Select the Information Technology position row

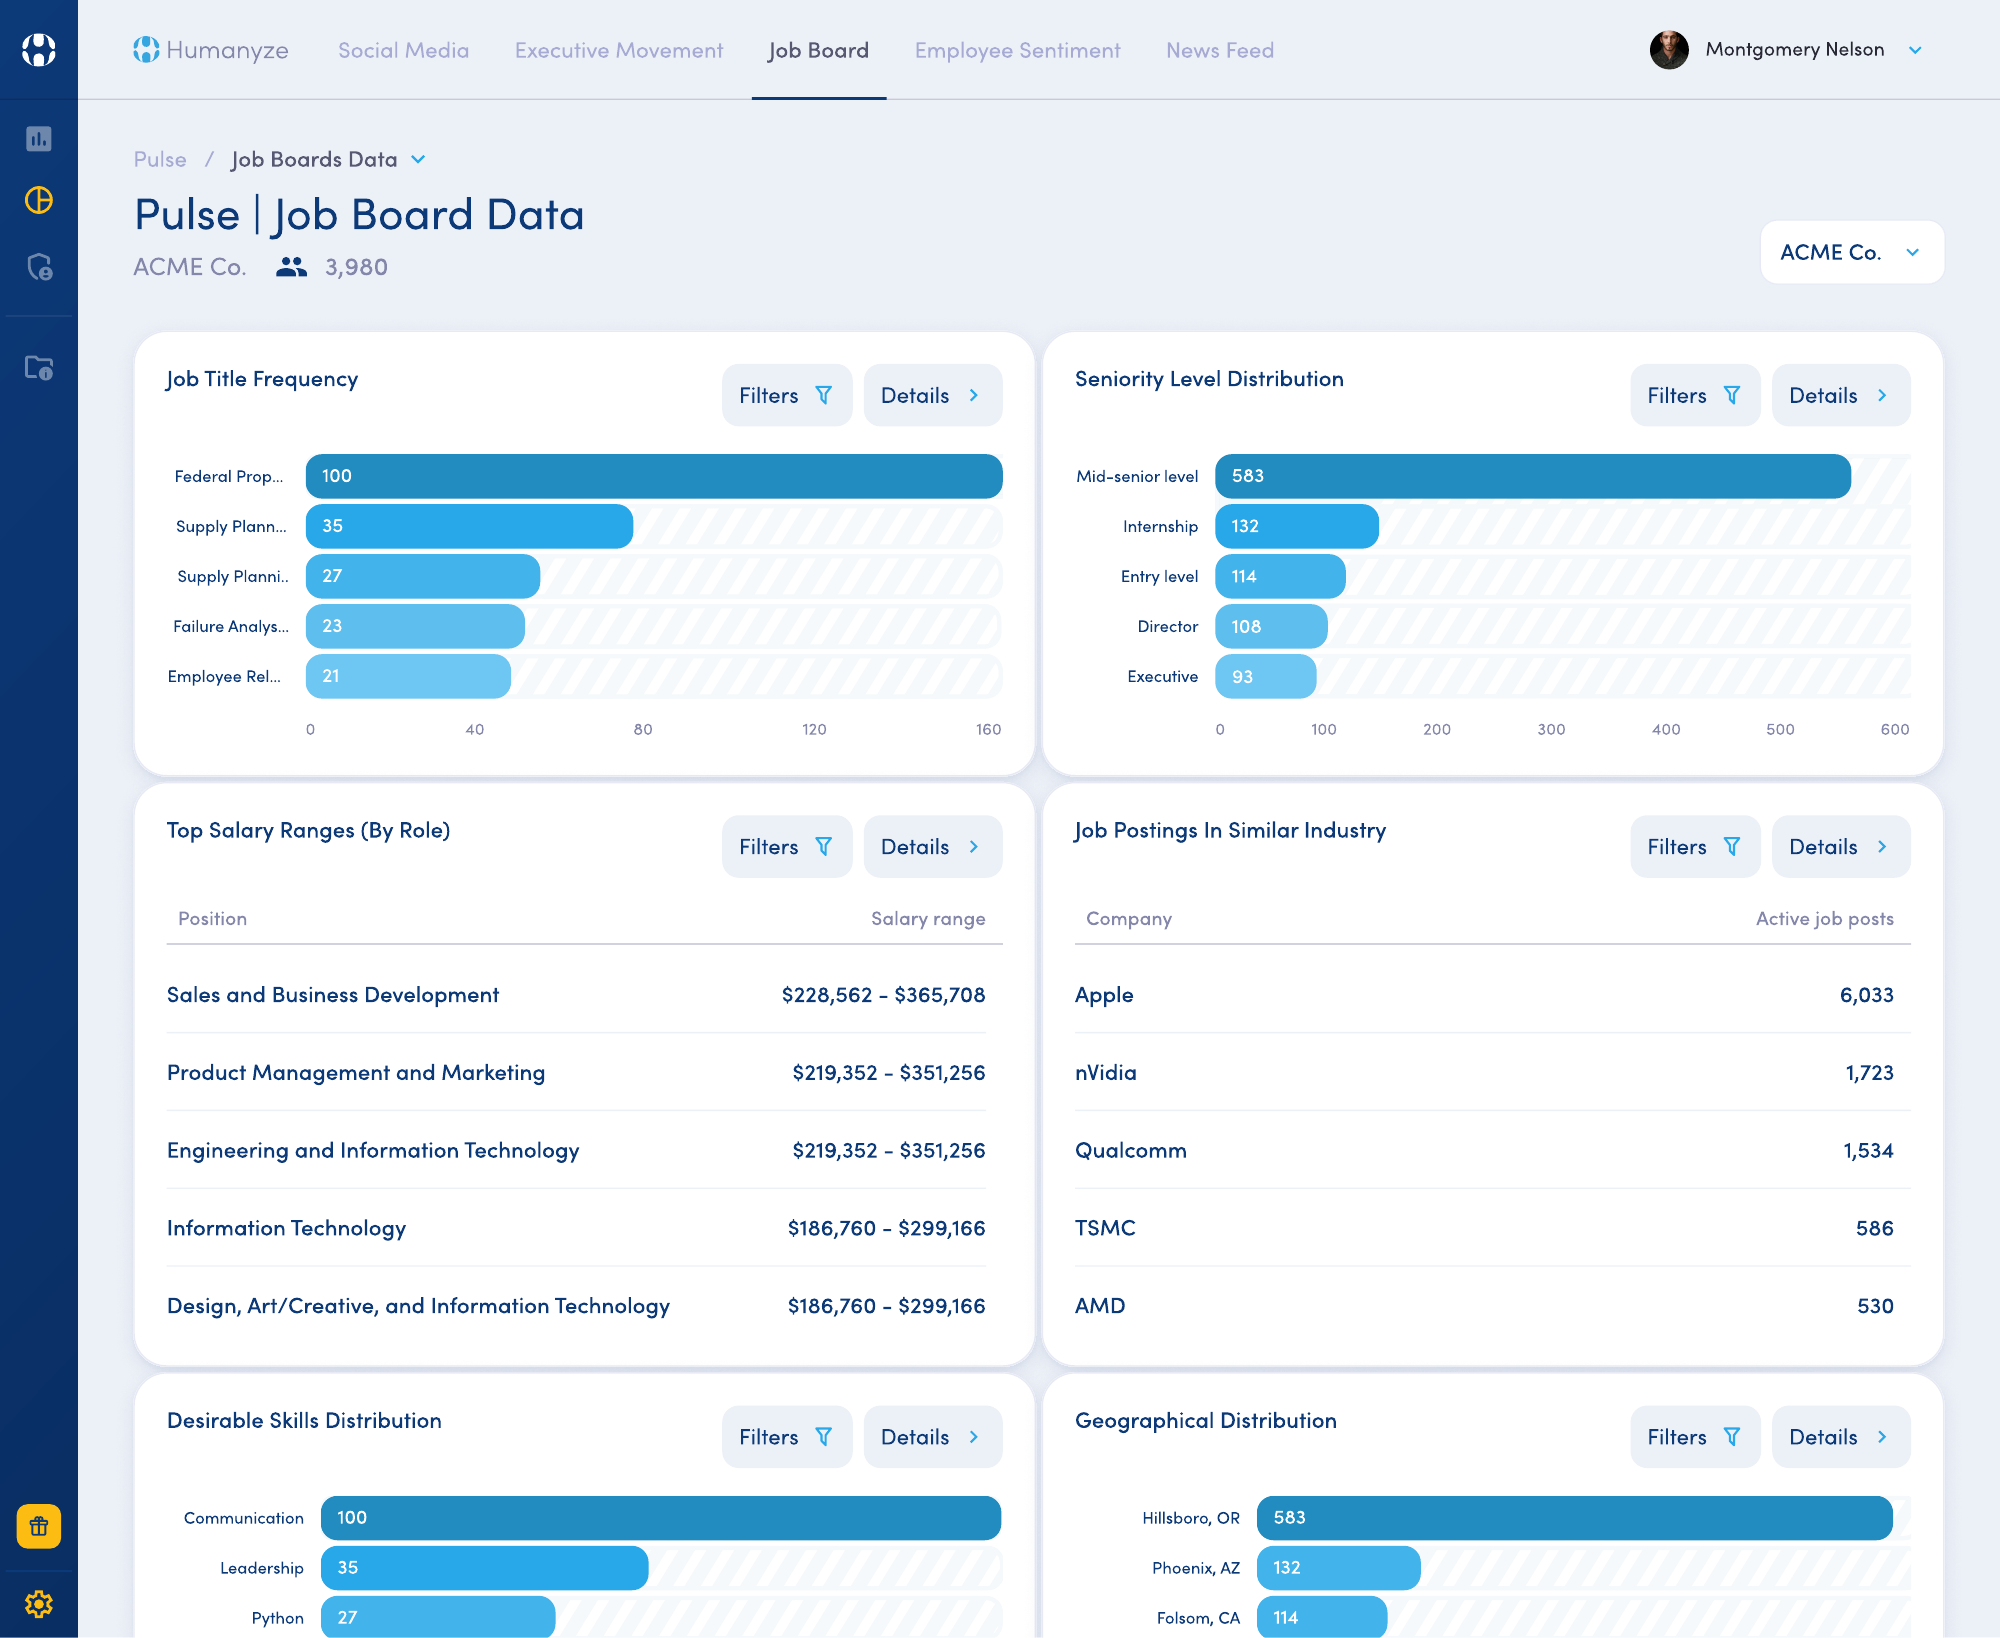coord(576,1228)
